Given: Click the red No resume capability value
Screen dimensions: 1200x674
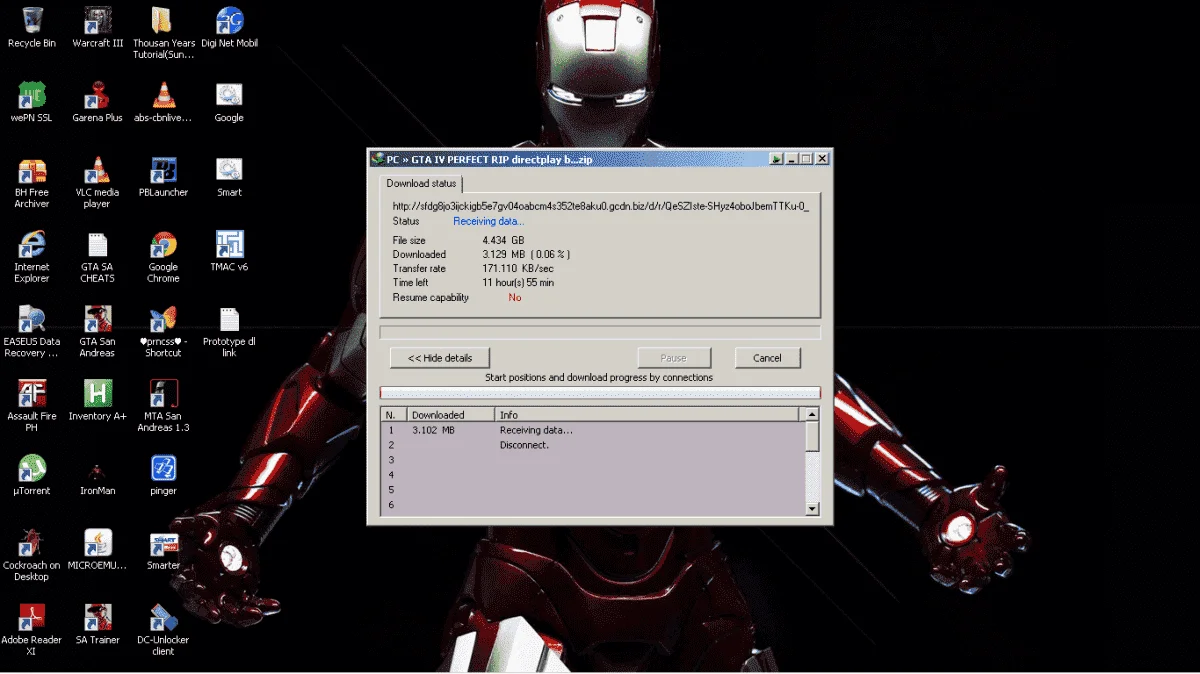Looking at the screenshot, I should click(x=515, y=298).
